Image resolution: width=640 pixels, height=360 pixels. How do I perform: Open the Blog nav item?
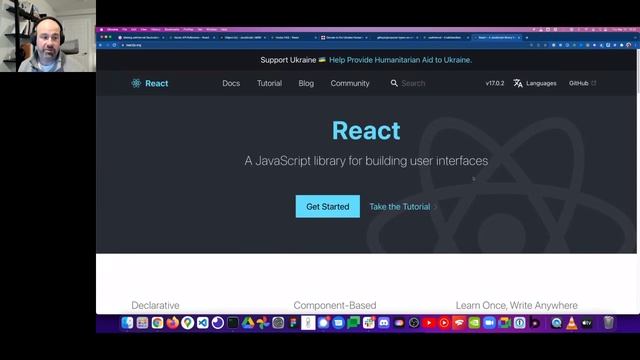pyautogui.click(x=306, y=83)
